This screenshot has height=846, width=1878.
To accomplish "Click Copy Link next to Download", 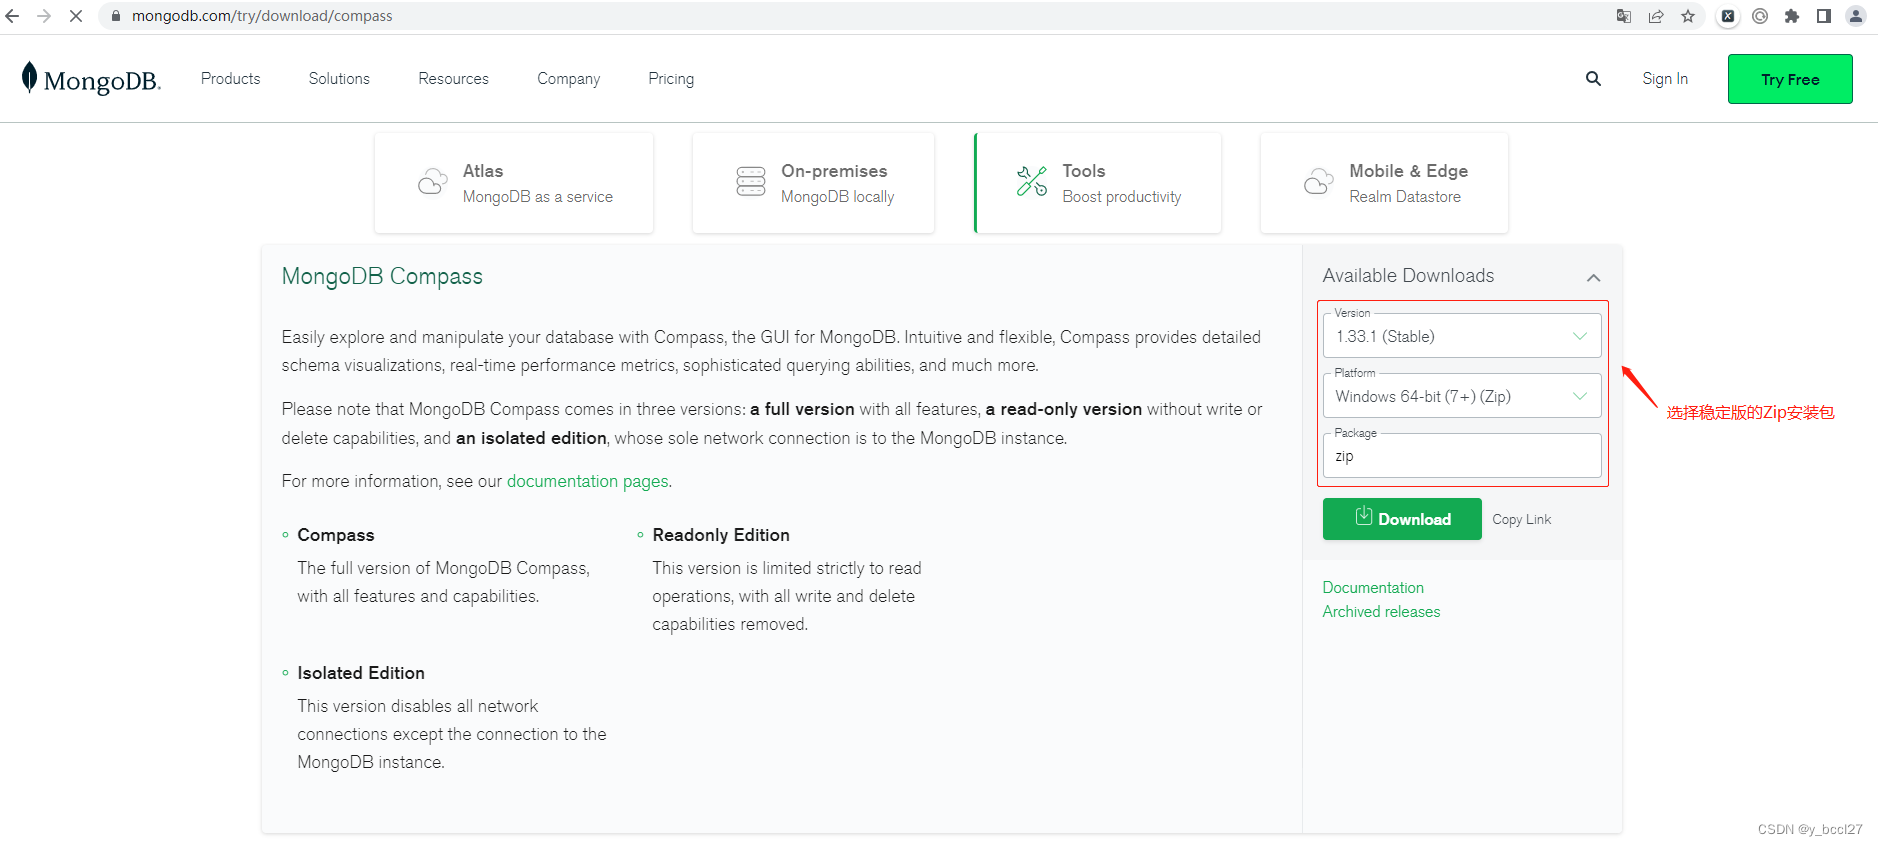I will tap(1522, 519).
